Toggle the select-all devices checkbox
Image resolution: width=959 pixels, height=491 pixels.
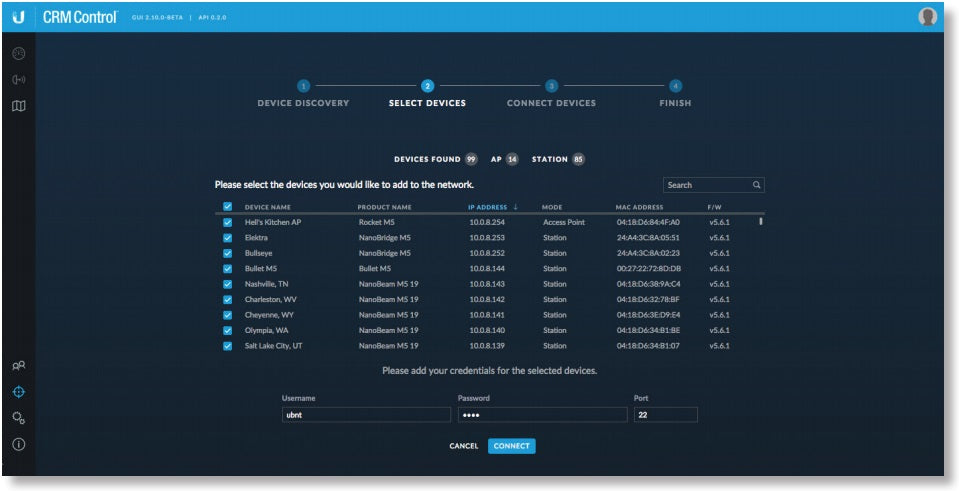coord(228,207)
